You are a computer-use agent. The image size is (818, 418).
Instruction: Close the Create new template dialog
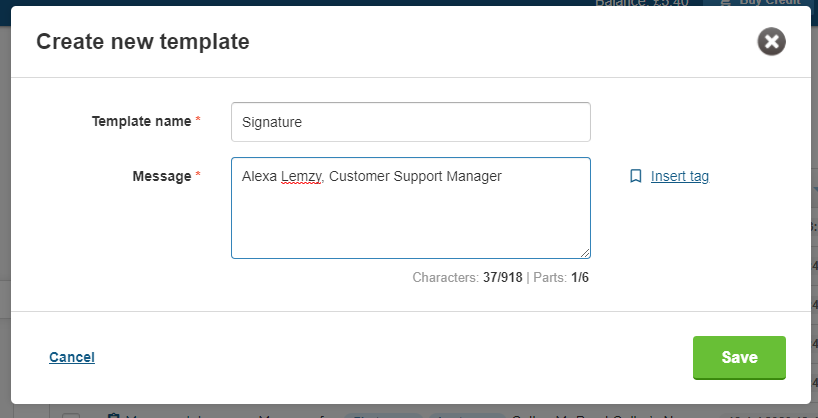pos(772,42)
